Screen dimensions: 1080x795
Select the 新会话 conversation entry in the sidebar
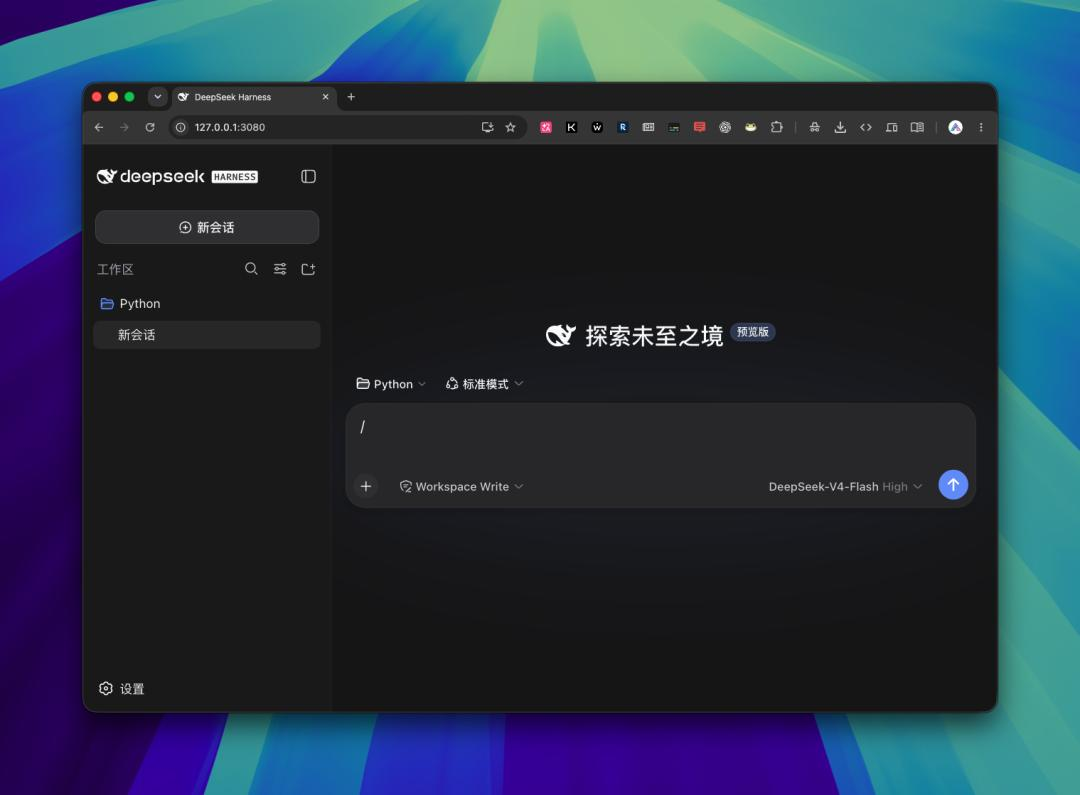[207, 335]
